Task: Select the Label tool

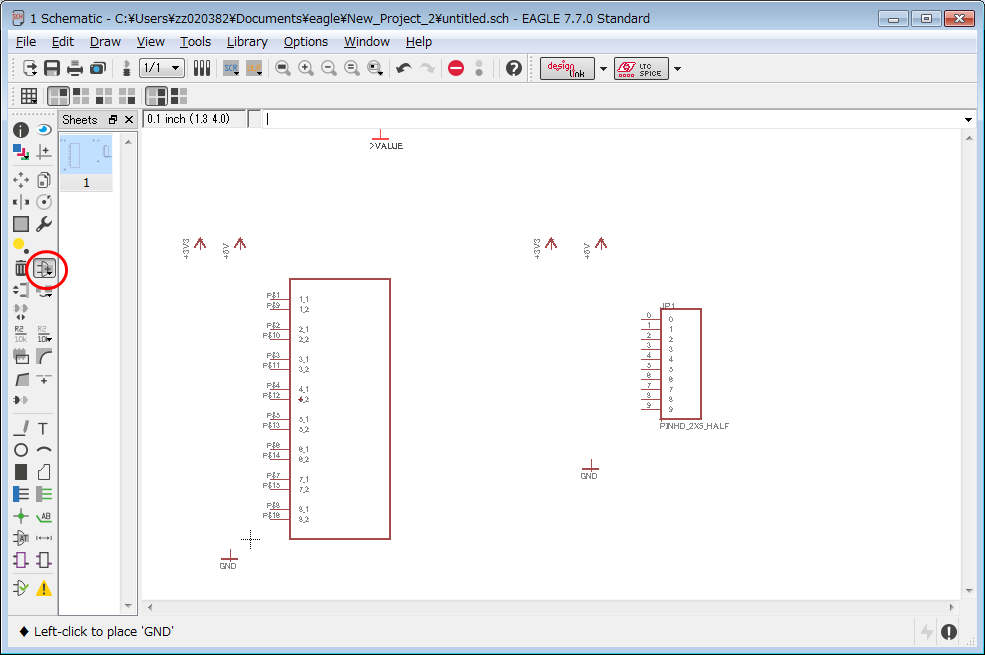Action: [43, 516]
